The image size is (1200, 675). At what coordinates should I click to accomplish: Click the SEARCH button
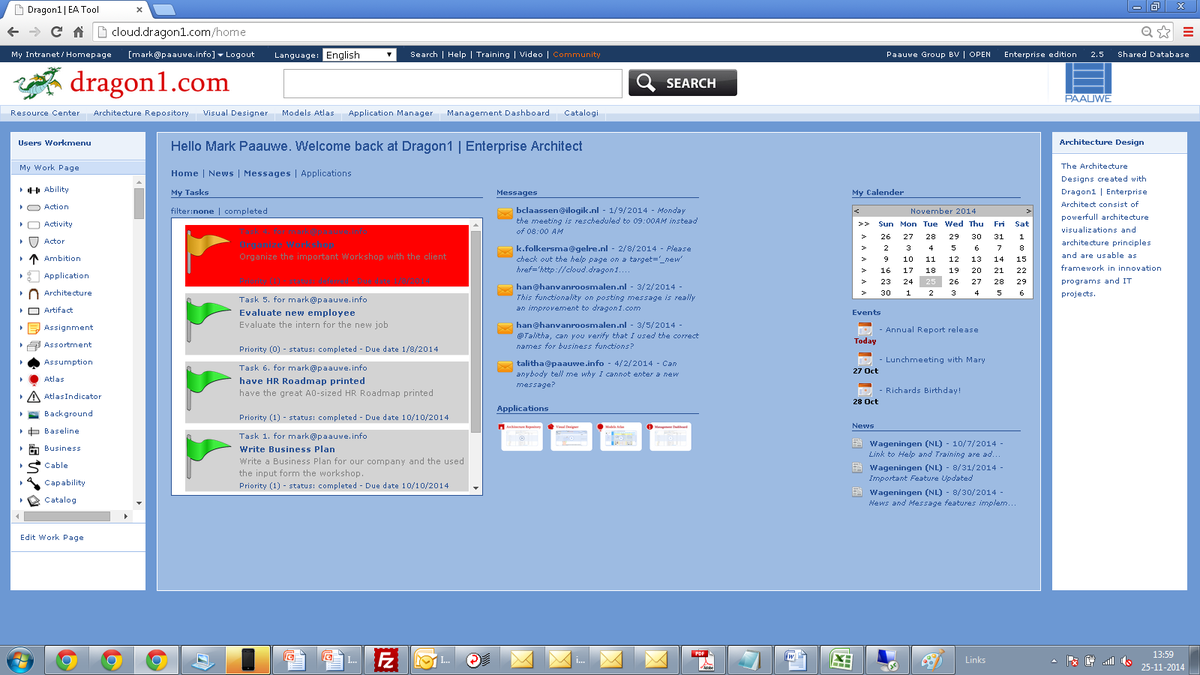(x=683, y=83)
